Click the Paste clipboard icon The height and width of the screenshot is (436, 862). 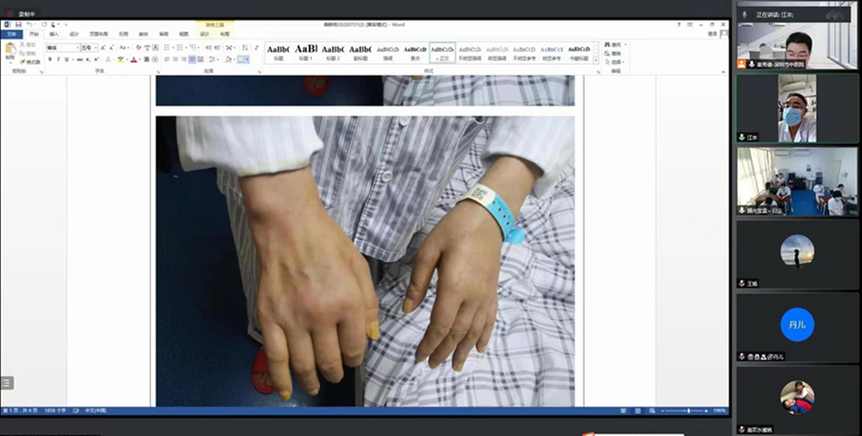10,50
